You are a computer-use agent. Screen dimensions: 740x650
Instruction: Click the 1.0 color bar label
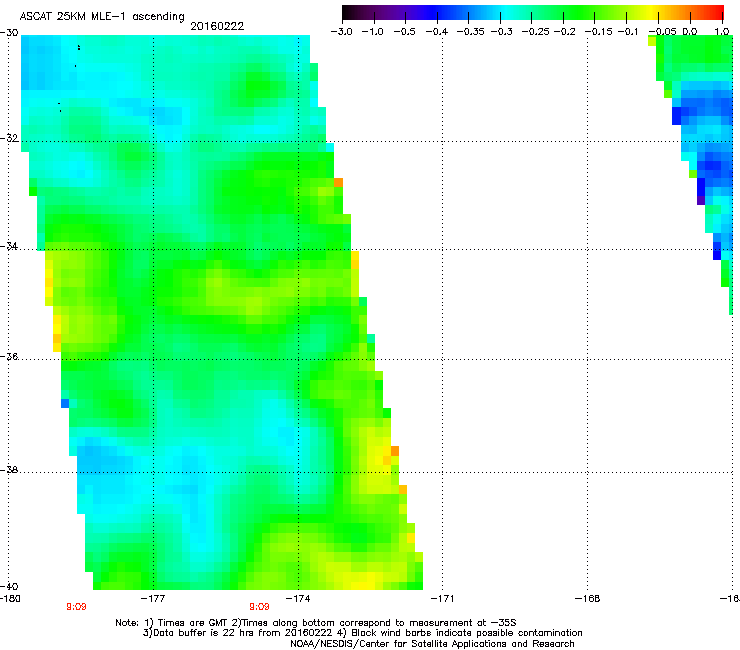722,32
